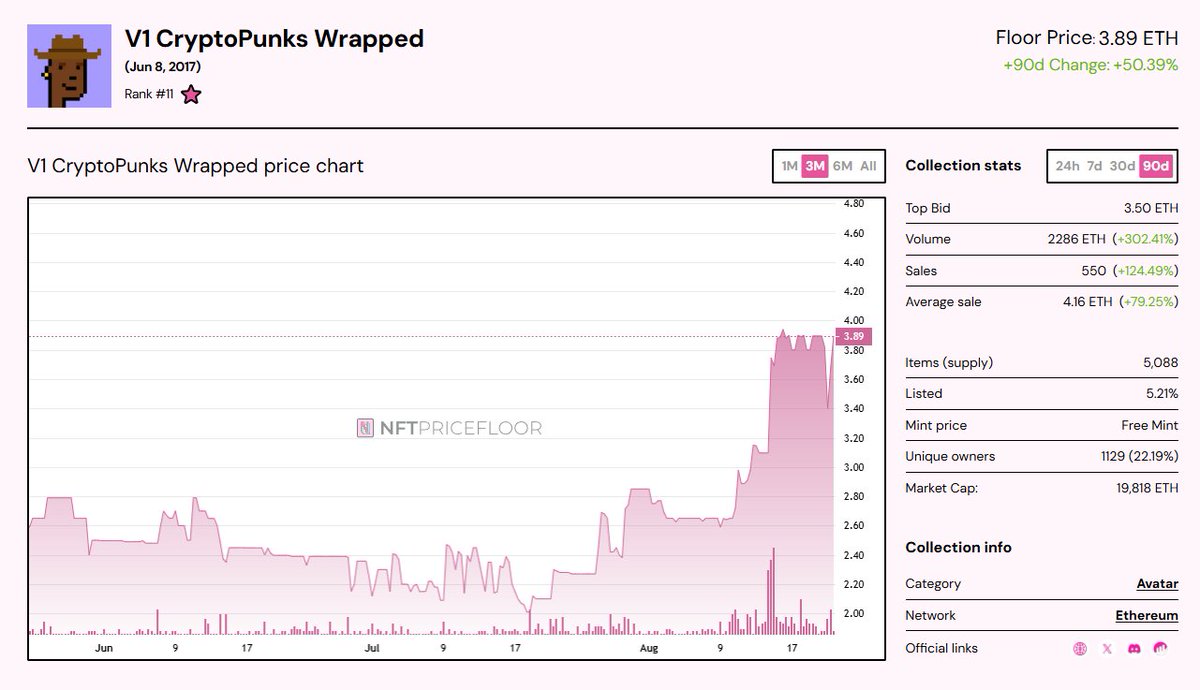Click the pink star next to Rank #11
The width and height of the screenshot is (1200, 690).
[191, 95]
